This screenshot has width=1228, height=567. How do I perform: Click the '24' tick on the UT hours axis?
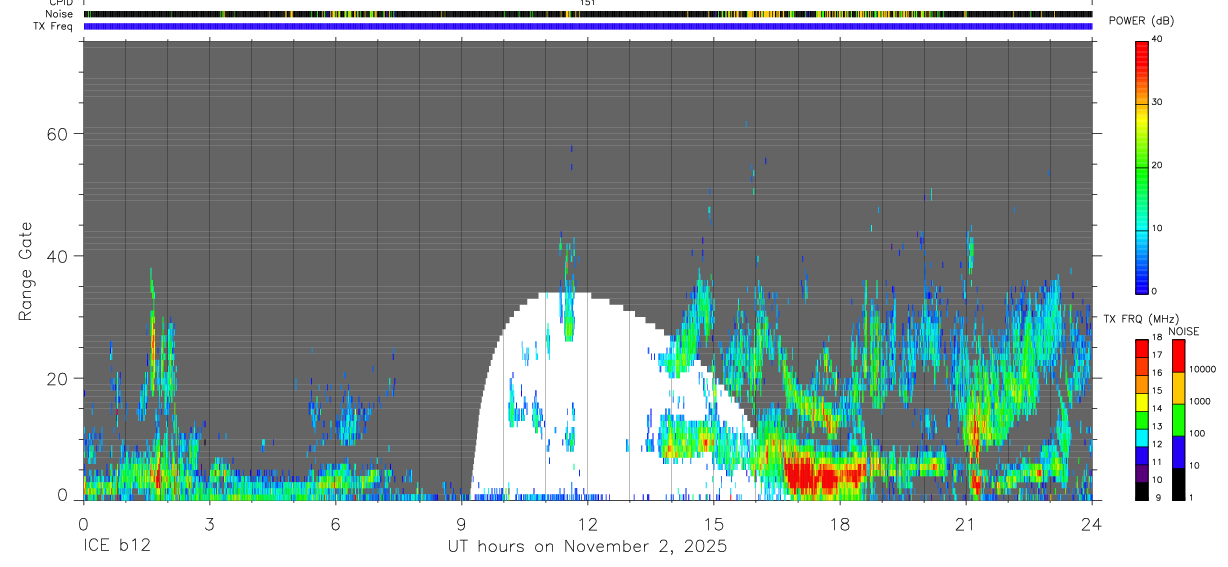1092,524
